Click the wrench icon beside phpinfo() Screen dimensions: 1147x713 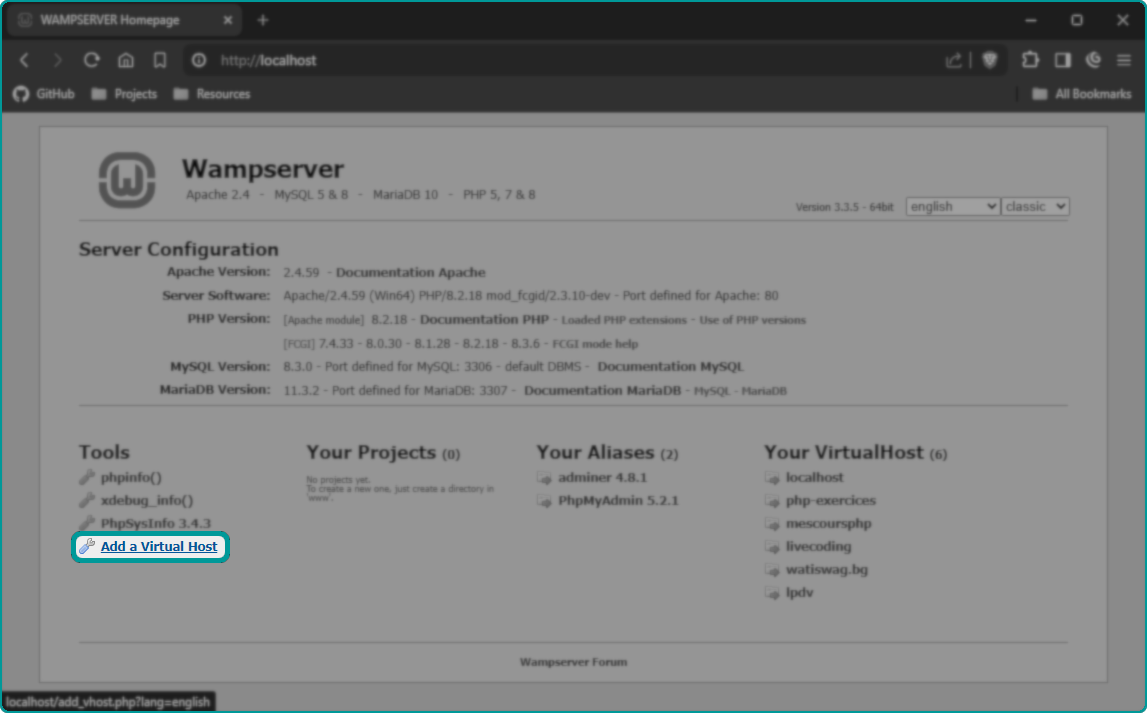87,478
